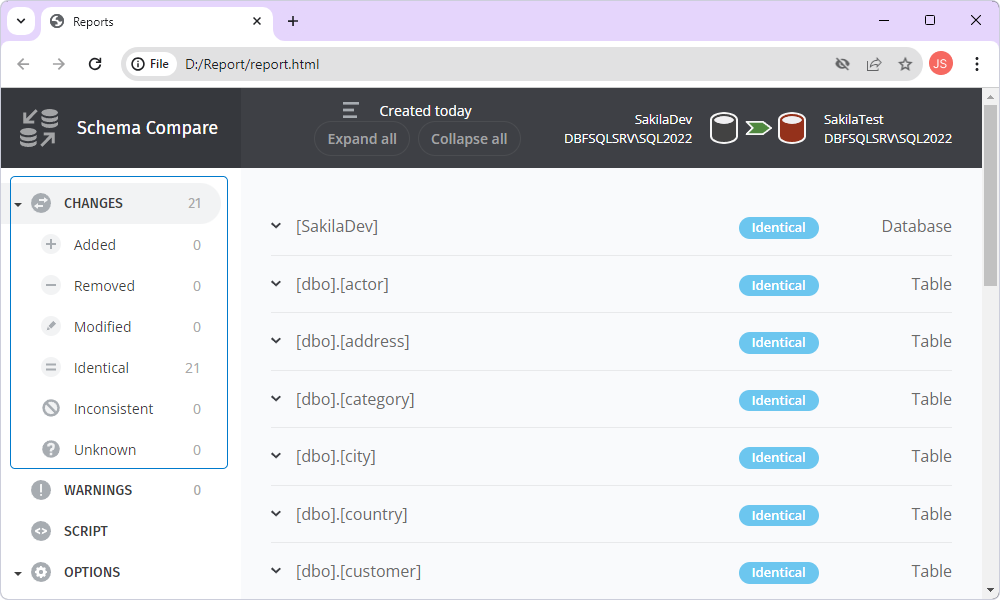Click the Database type label
The image size is (1000, 600).
tap(916, 226)
